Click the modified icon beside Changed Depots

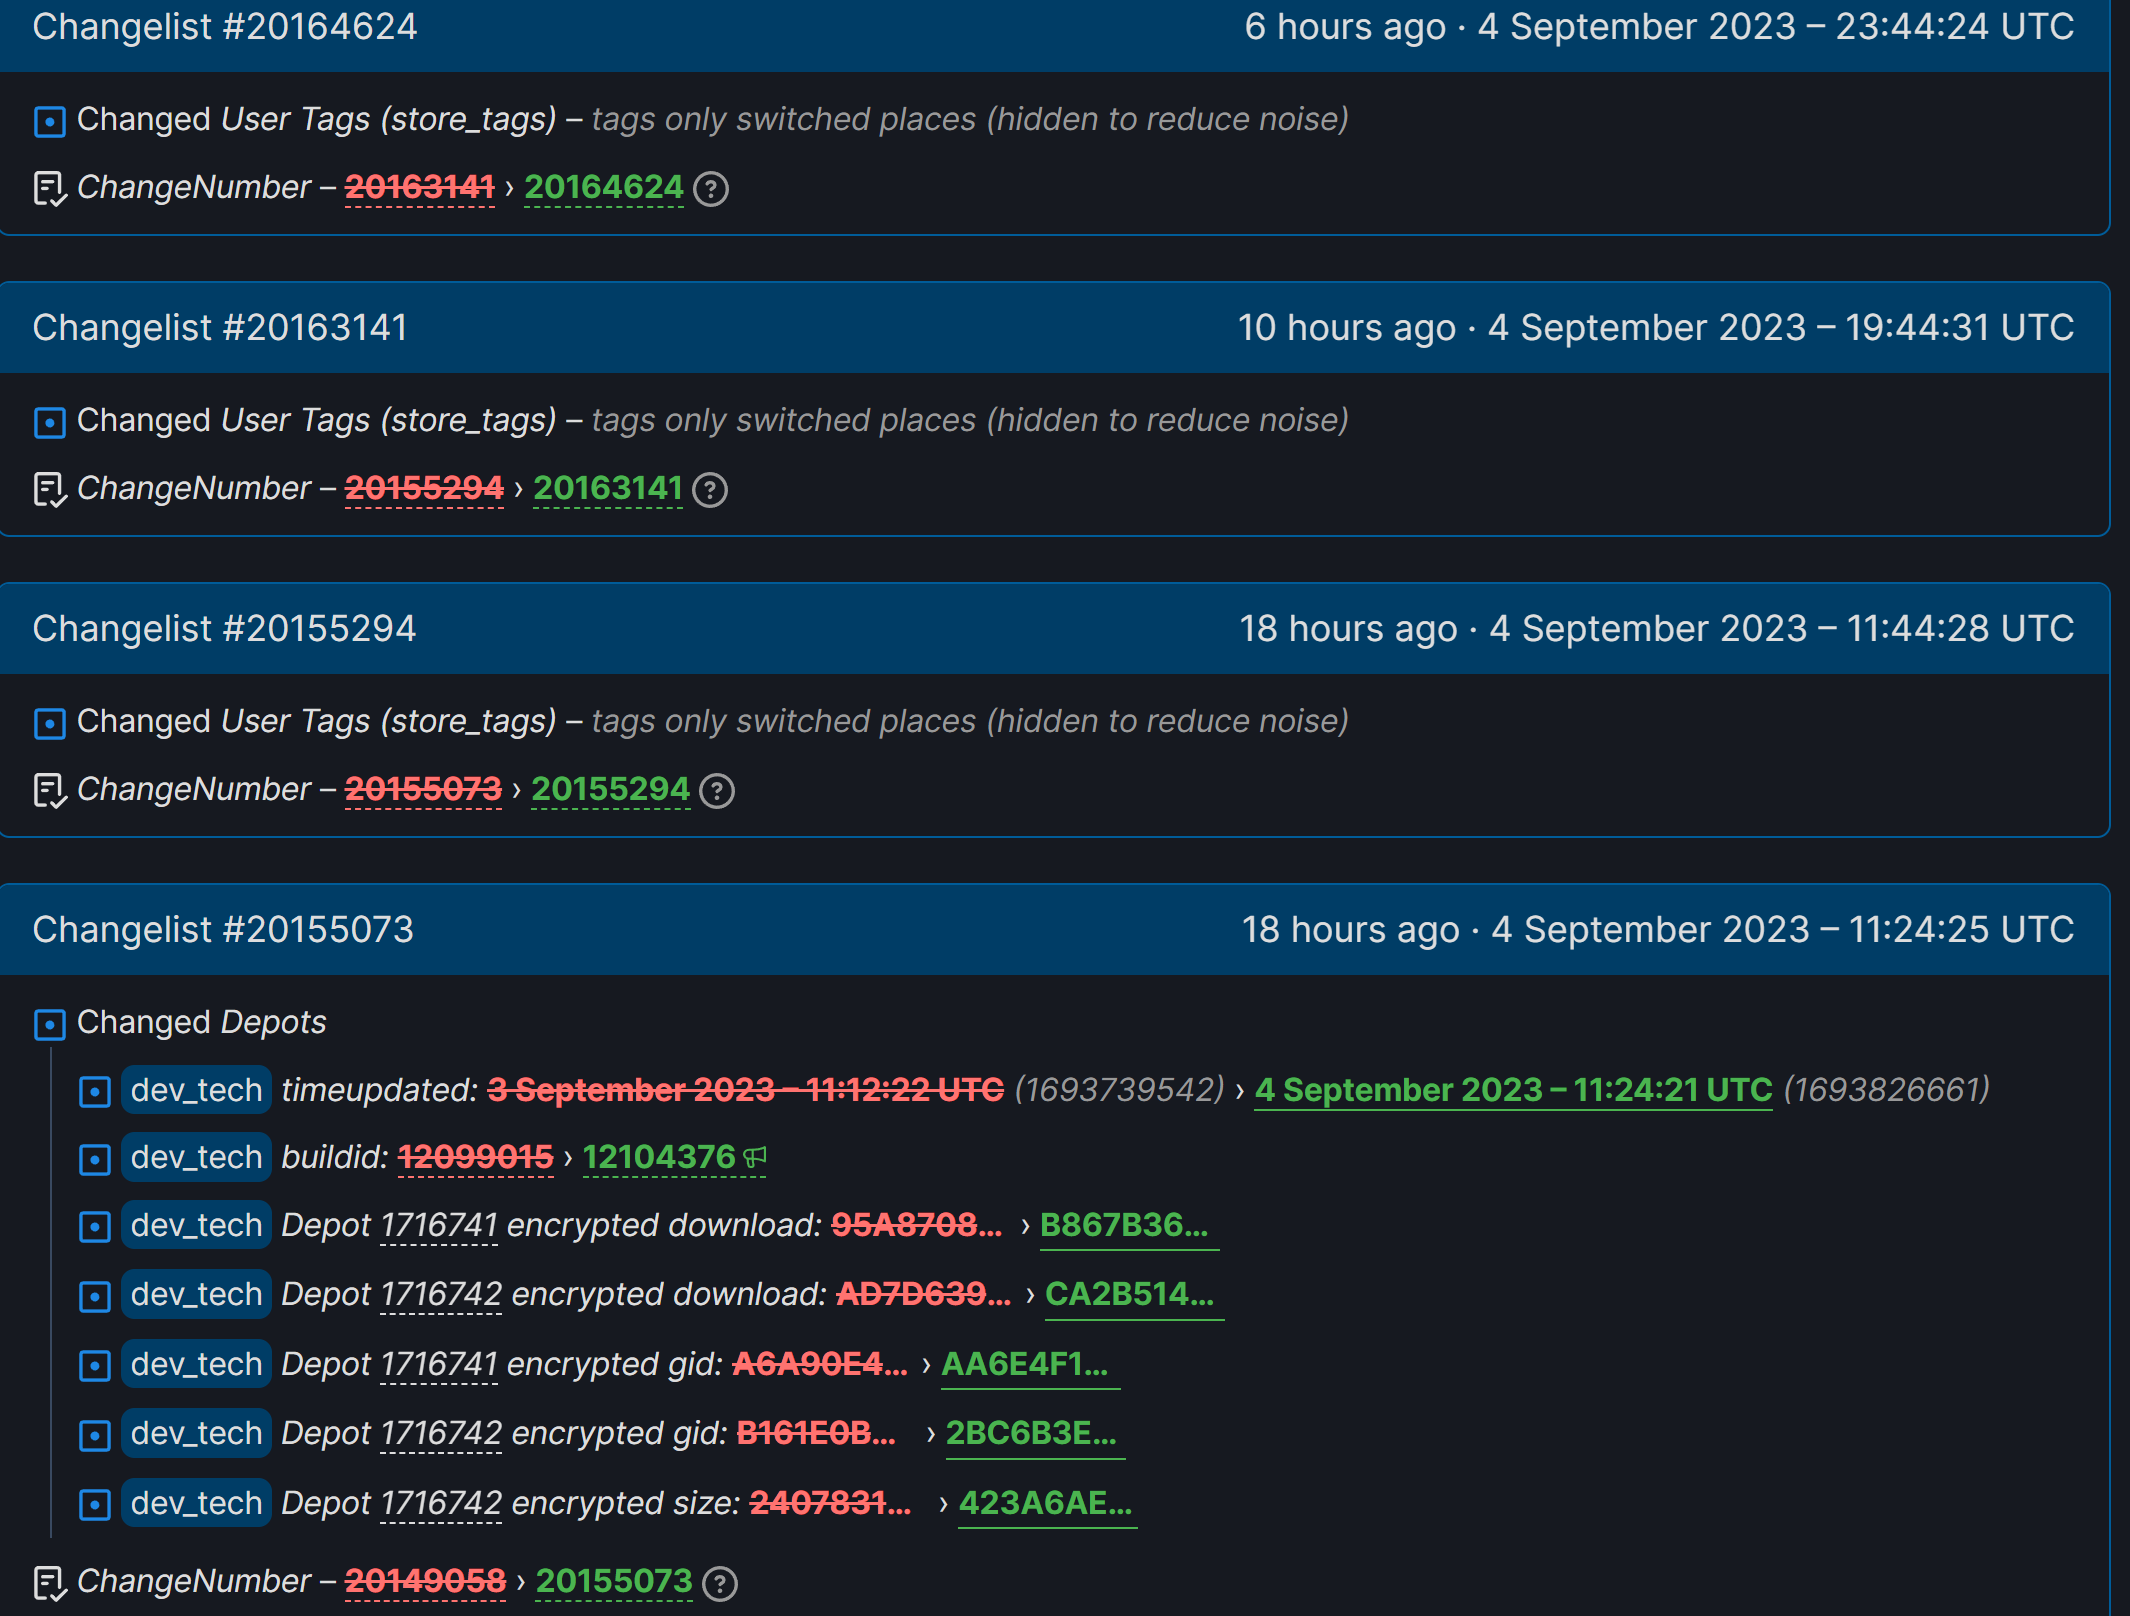(49, 1024)
